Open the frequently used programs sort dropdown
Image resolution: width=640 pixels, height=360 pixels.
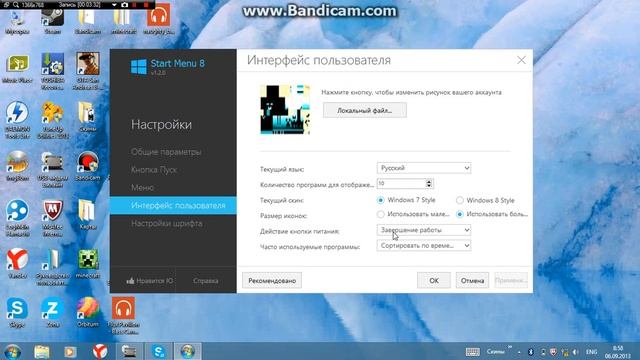tap(424, 246)
